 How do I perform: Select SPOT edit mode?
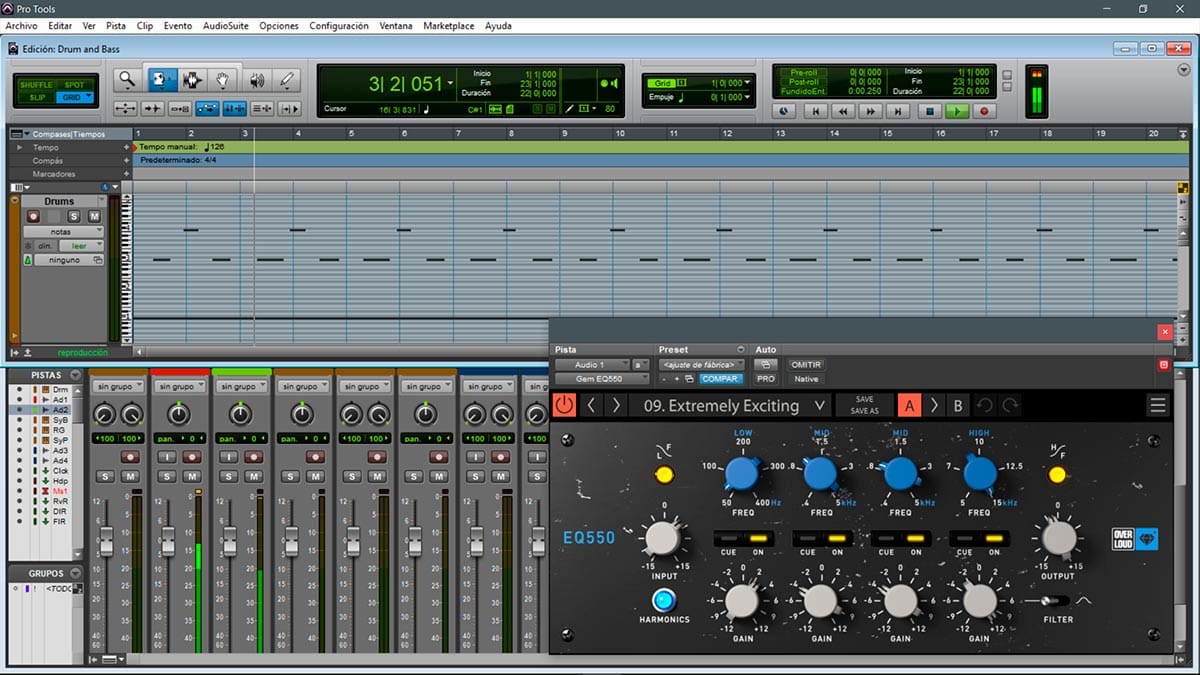(x=75, y=85)
